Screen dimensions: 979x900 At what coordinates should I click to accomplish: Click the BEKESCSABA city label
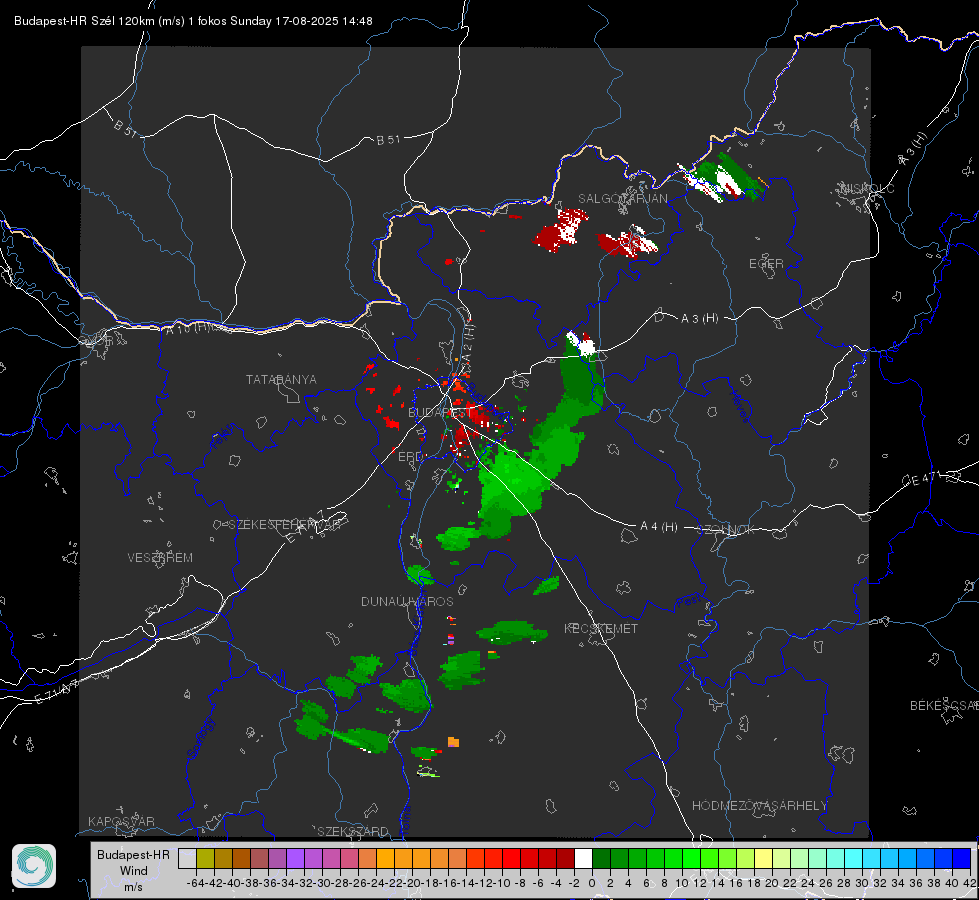click(x=944, y=706)
